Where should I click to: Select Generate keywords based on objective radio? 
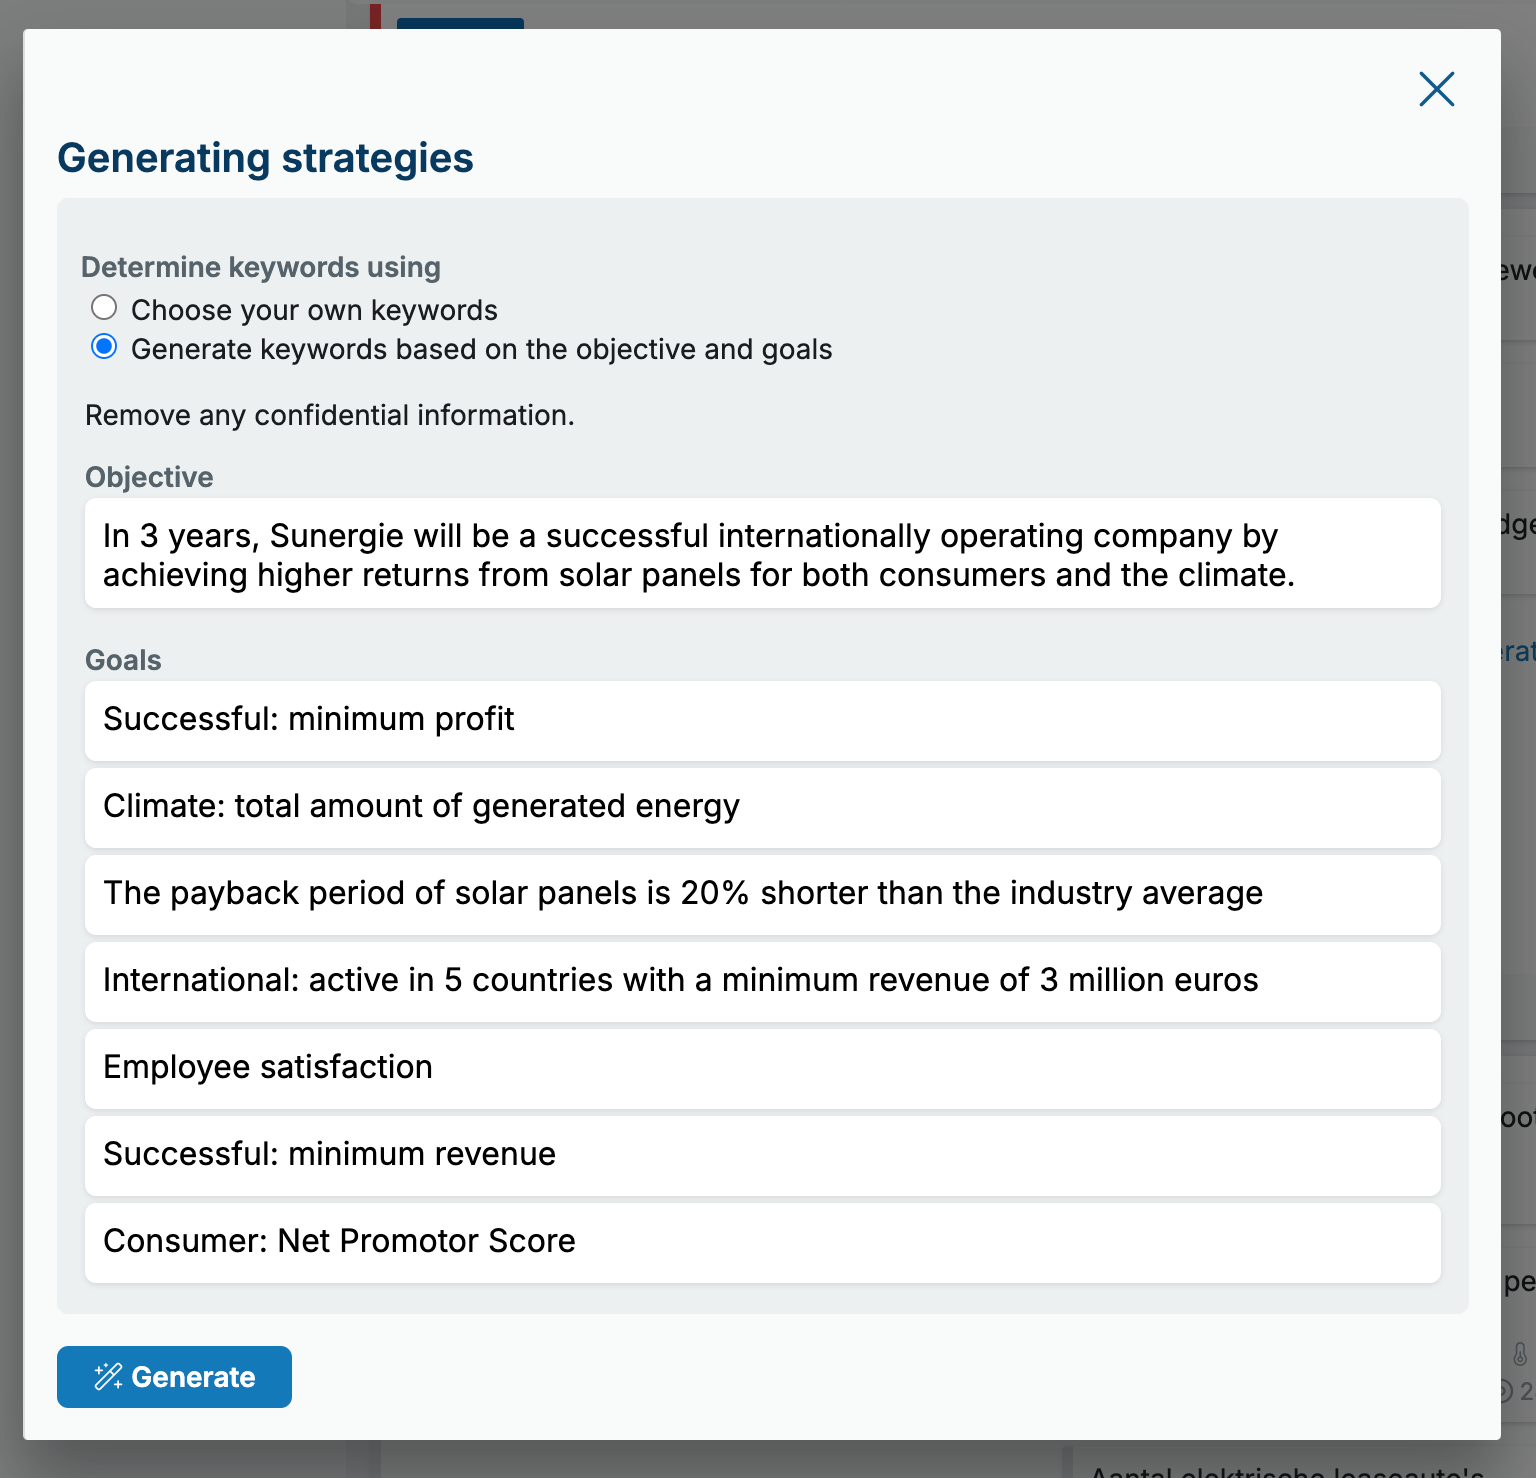tap(104, 347)
